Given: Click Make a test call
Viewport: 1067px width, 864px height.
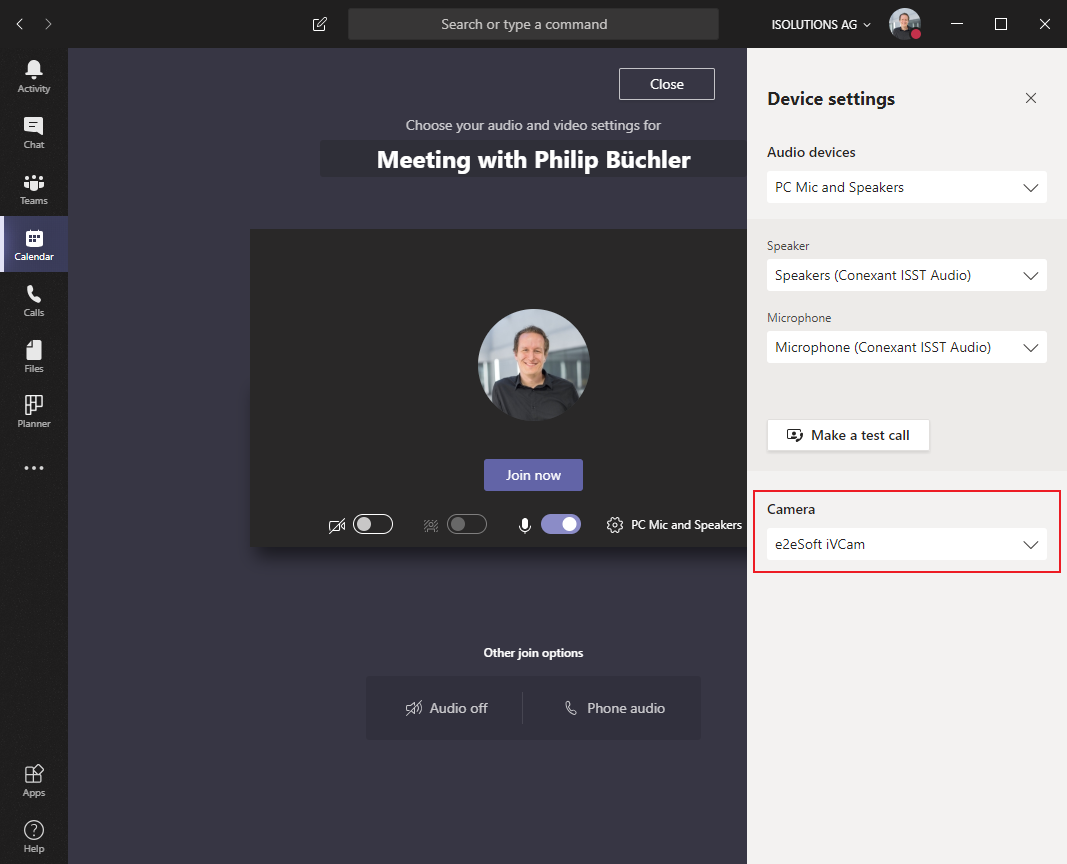Looking at the screenshot, I should coord(848,435).
